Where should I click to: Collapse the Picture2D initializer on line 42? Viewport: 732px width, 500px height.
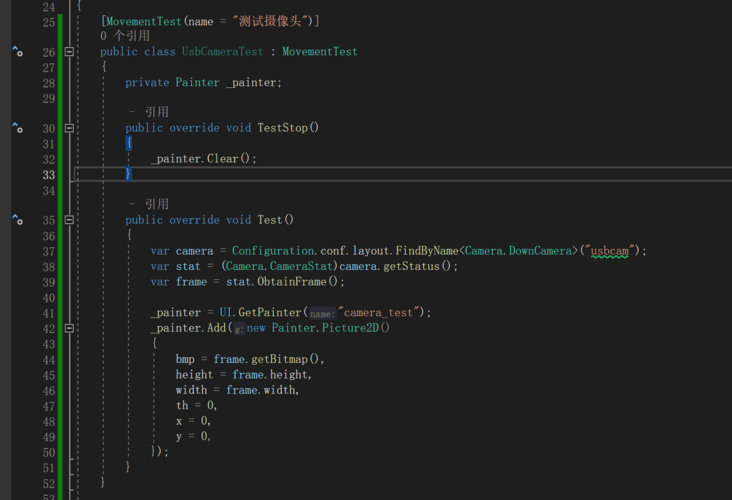(x=69, y=328)
